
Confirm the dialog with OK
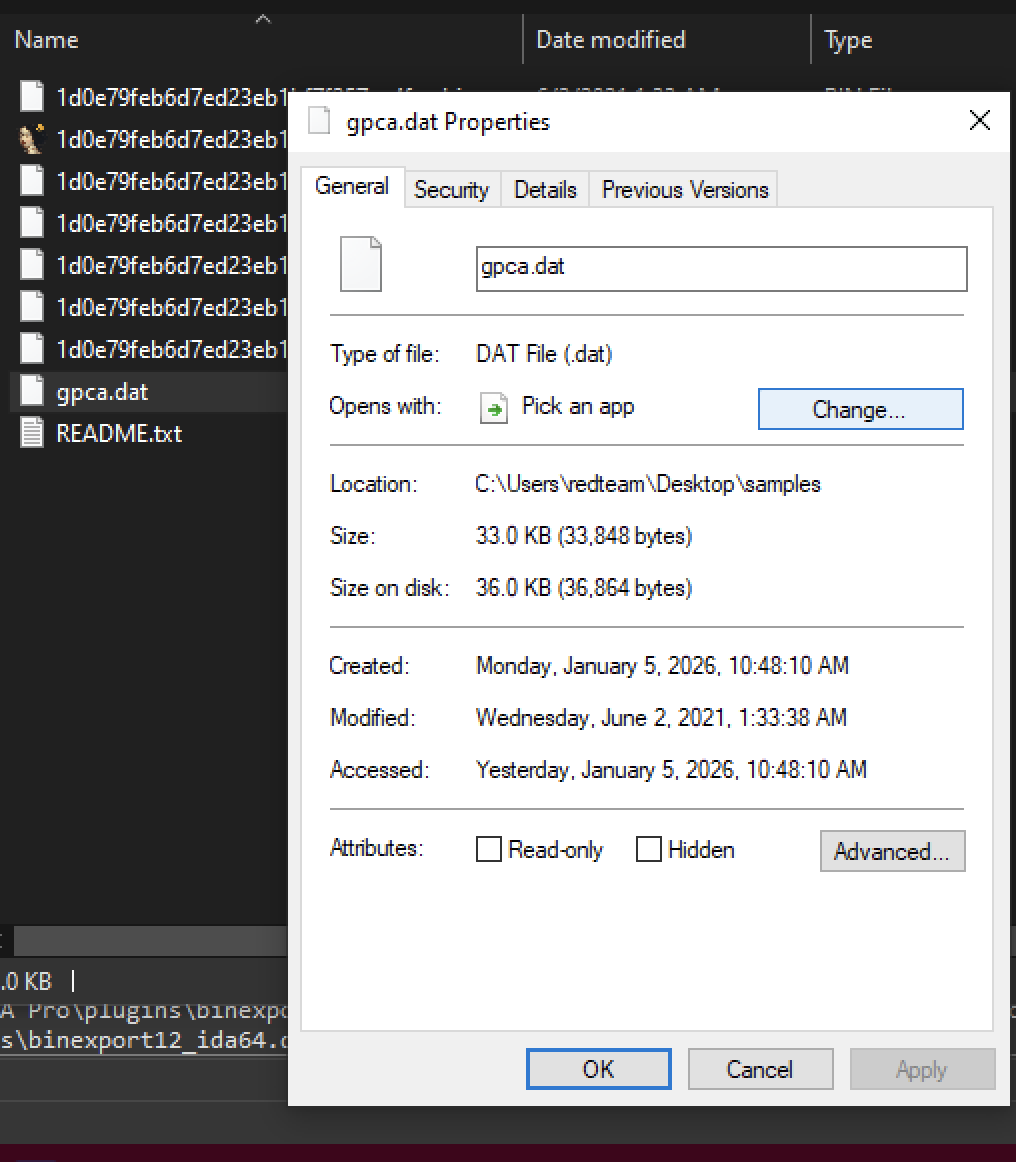[x=599, y=1069]
